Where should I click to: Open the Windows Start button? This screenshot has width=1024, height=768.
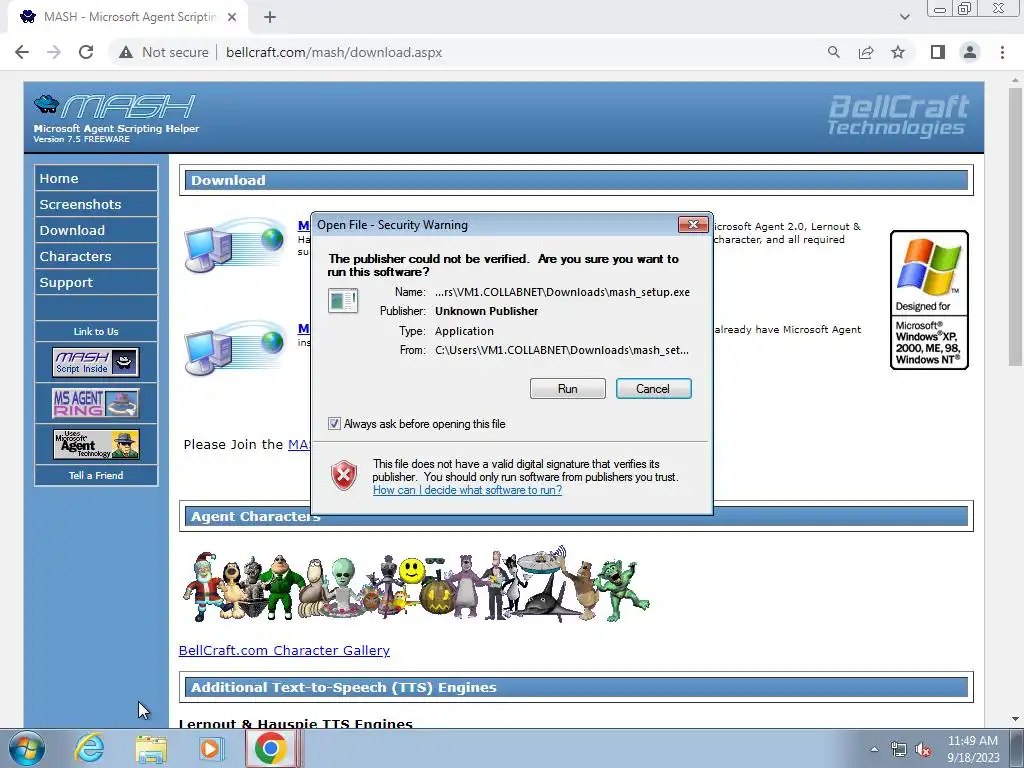pyautogui.click(x=27, y=748)
